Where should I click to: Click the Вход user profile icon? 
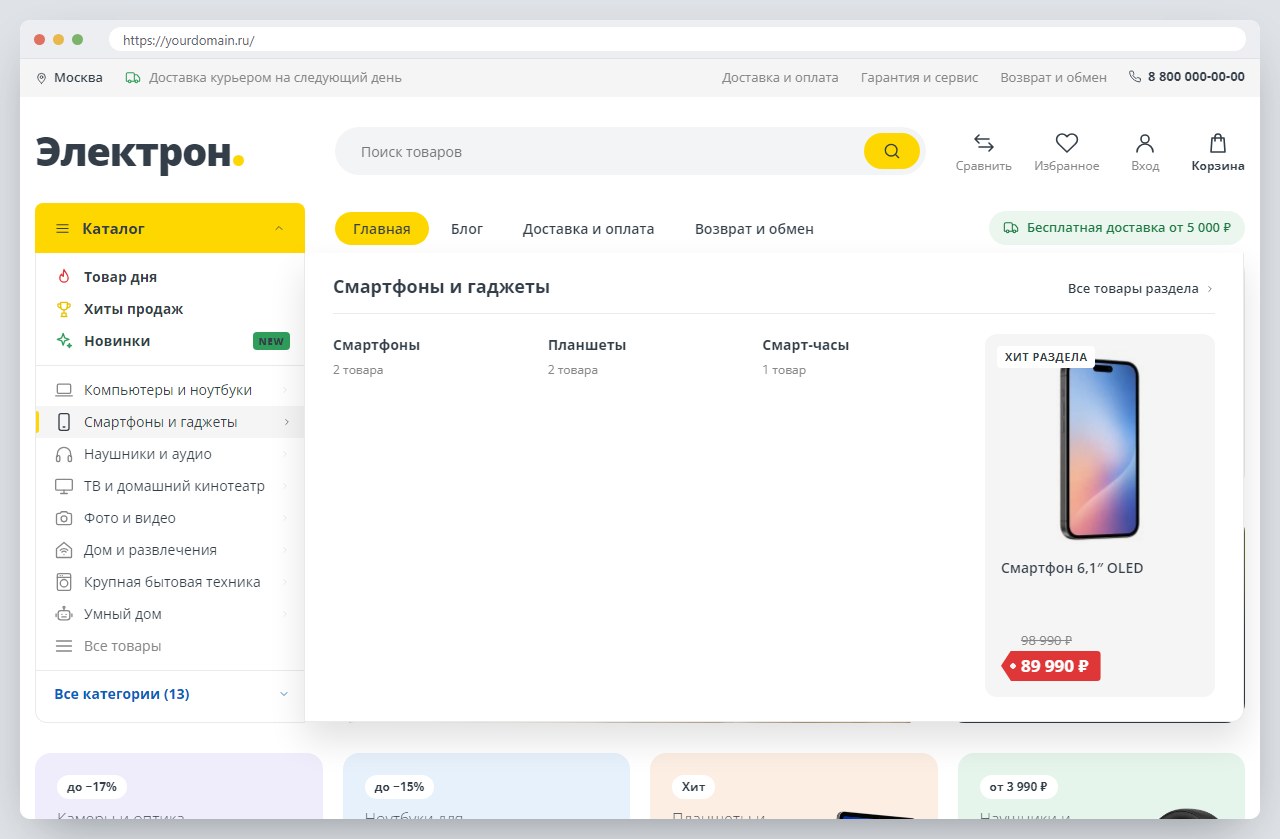pos(1145,143)
